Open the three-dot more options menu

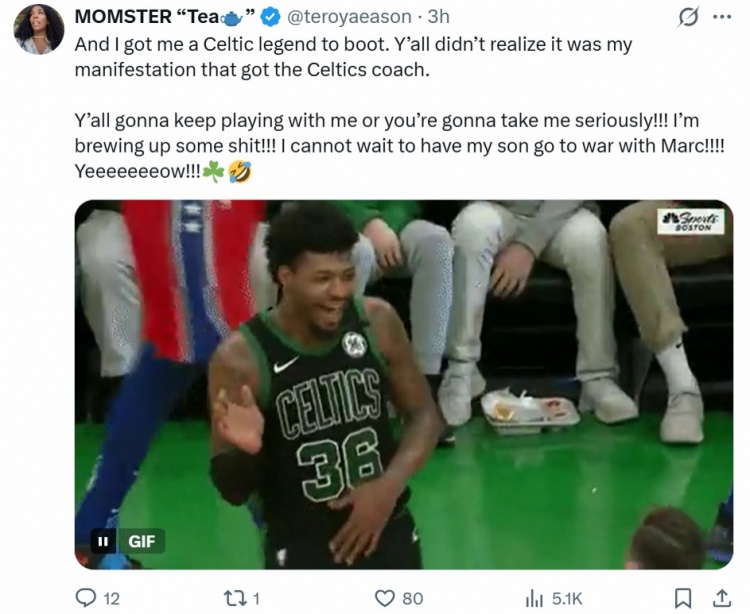click(x=722, y=17)
